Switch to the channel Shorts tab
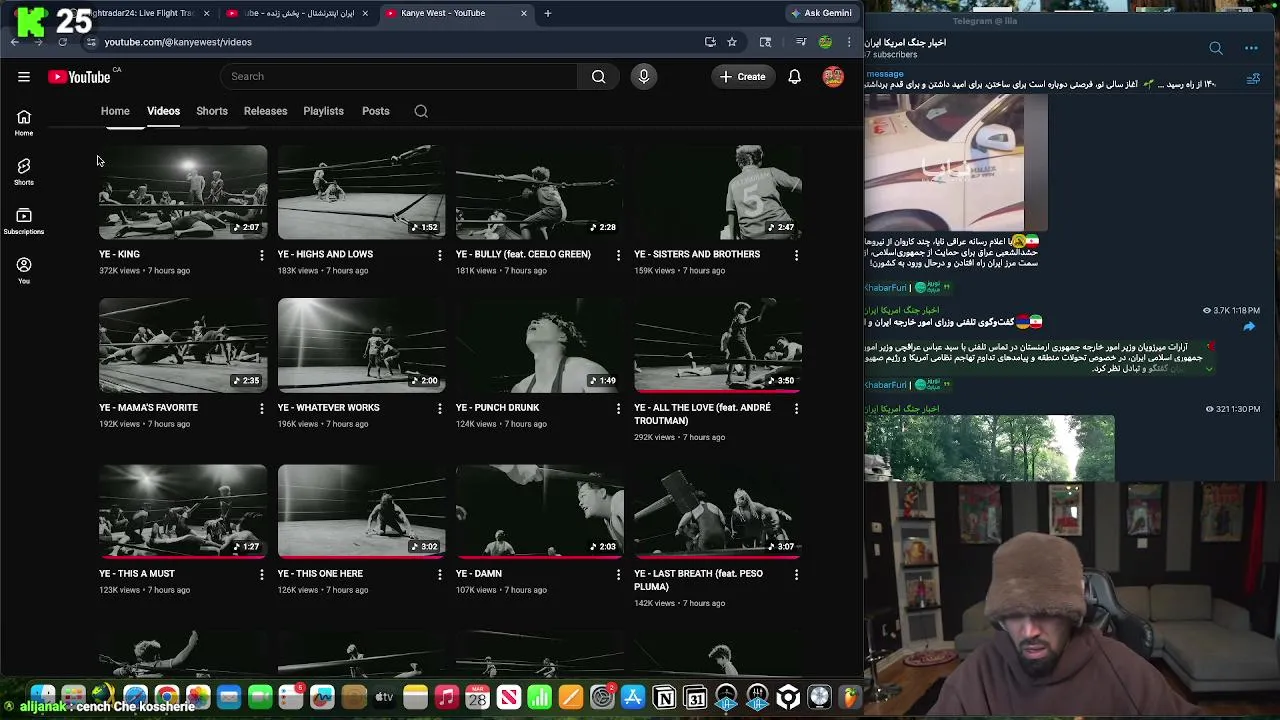This screenshot has height=720, width=1280. click(x=211, y=111)
